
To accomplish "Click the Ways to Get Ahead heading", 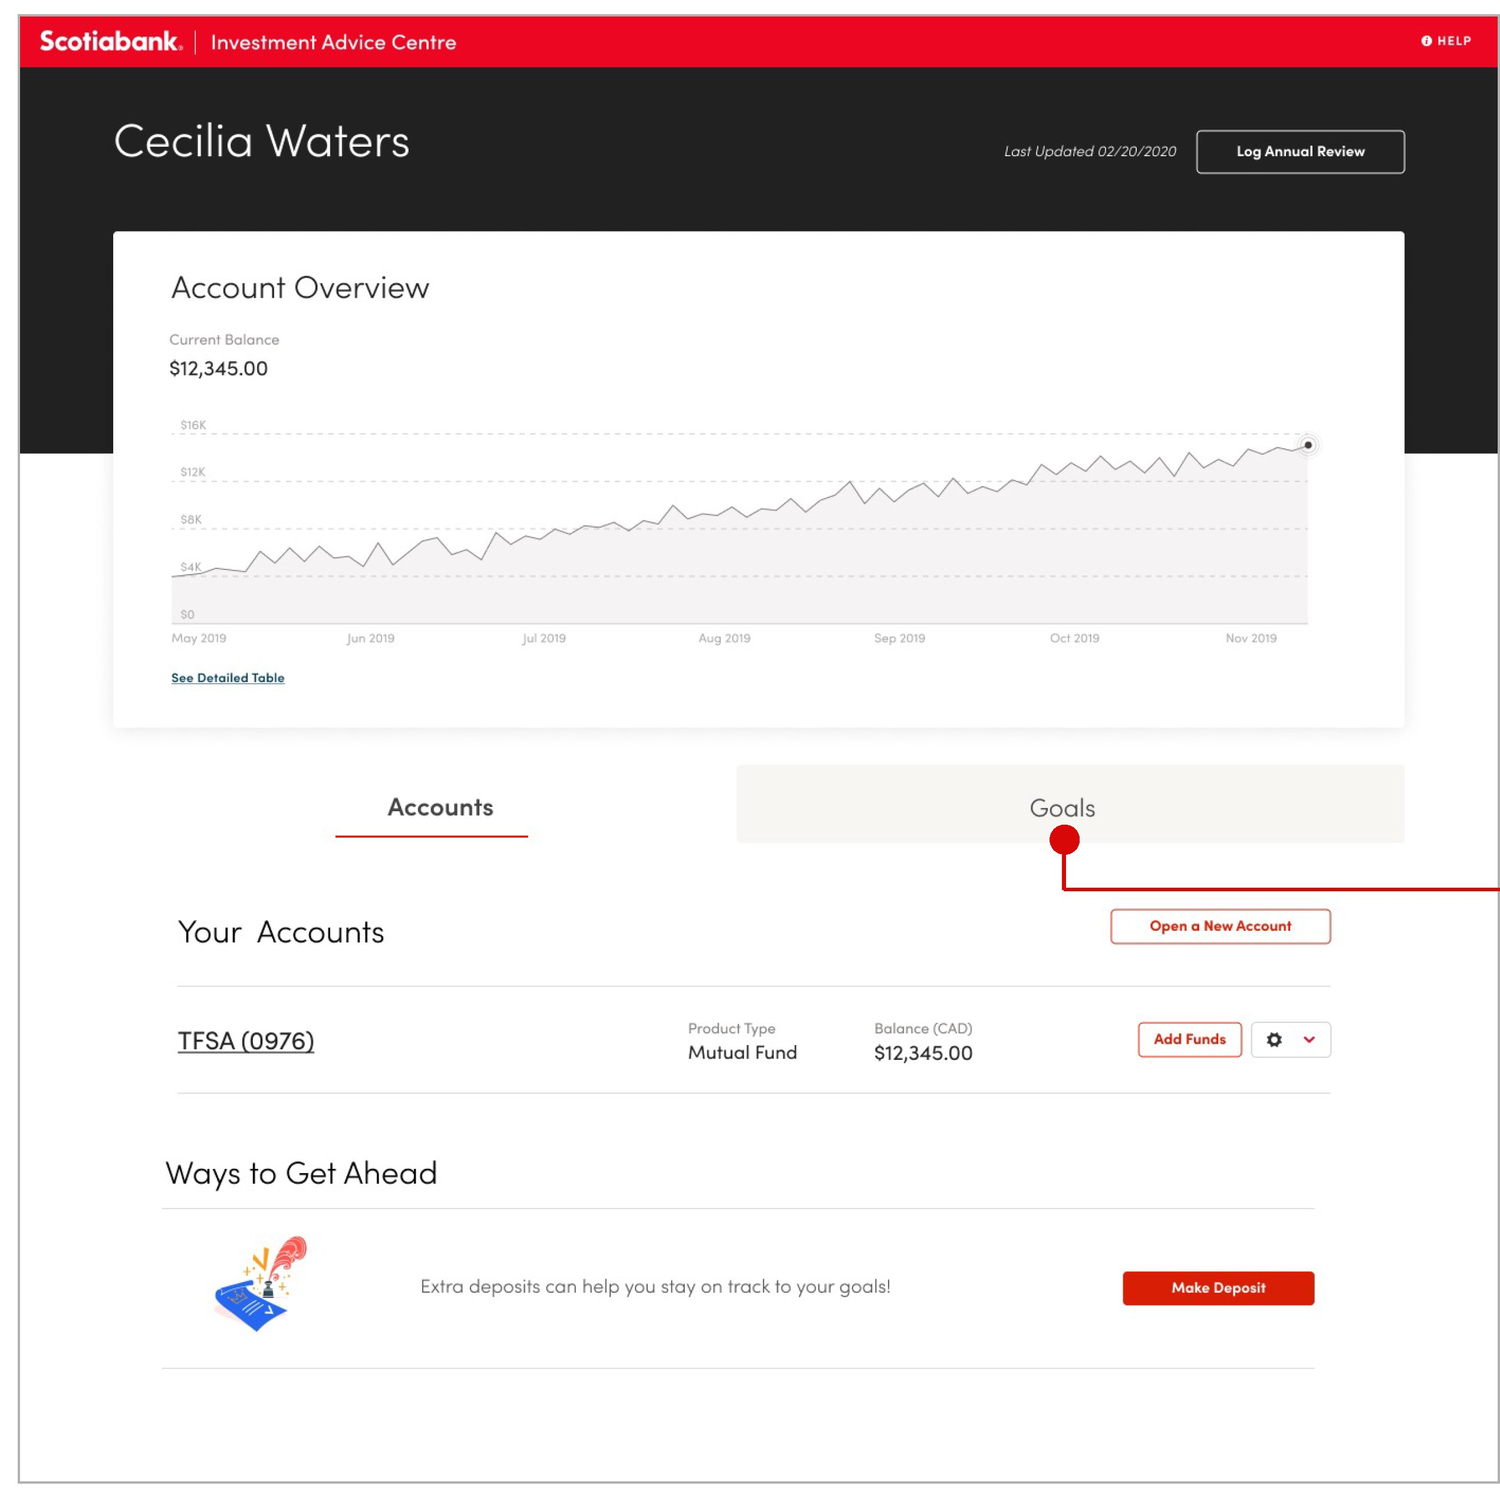I will click(x=301, y=1173).
